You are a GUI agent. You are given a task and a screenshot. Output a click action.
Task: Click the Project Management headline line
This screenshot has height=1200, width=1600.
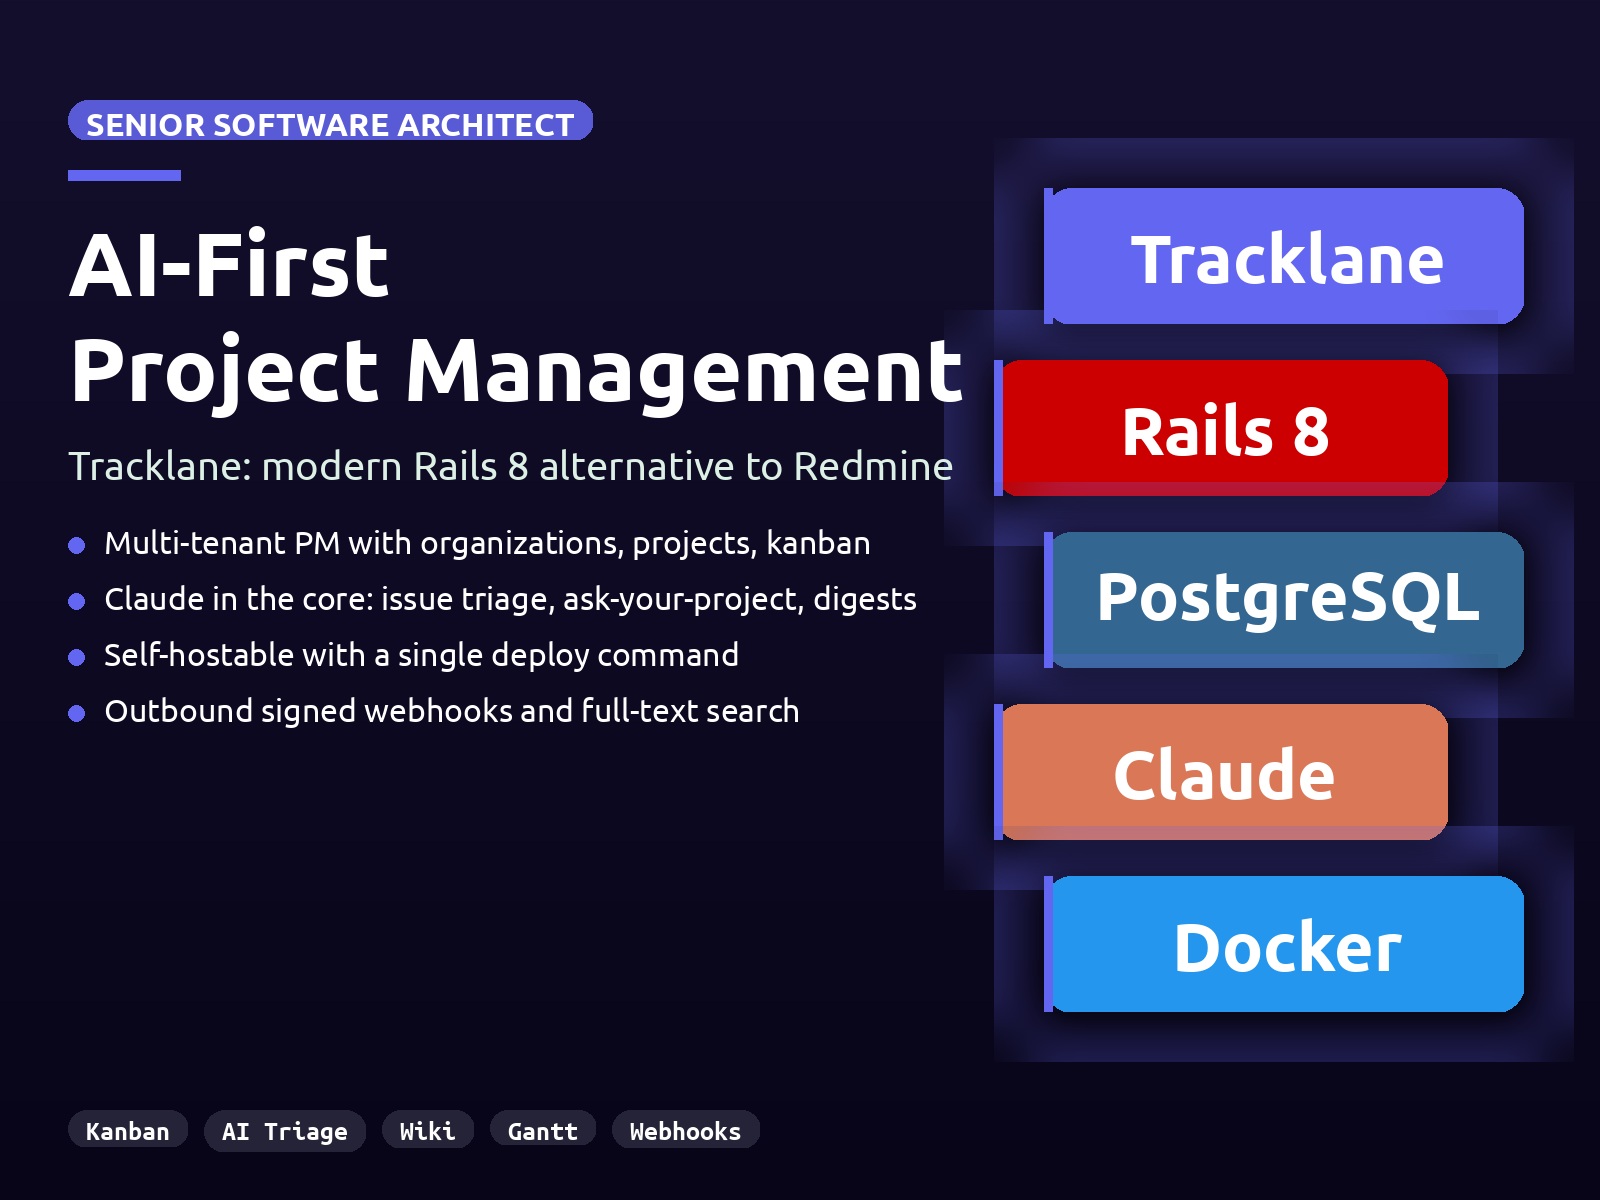(x=515, y=371)
